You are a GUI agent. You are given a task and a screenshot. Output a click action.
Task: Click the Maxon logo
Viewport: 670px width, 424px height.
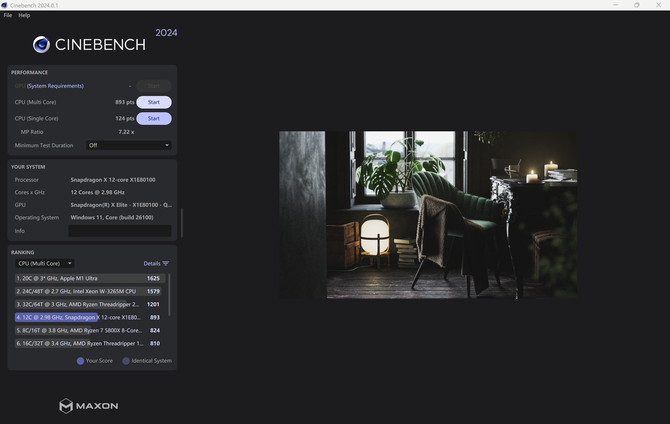click(x=88, y=406)
